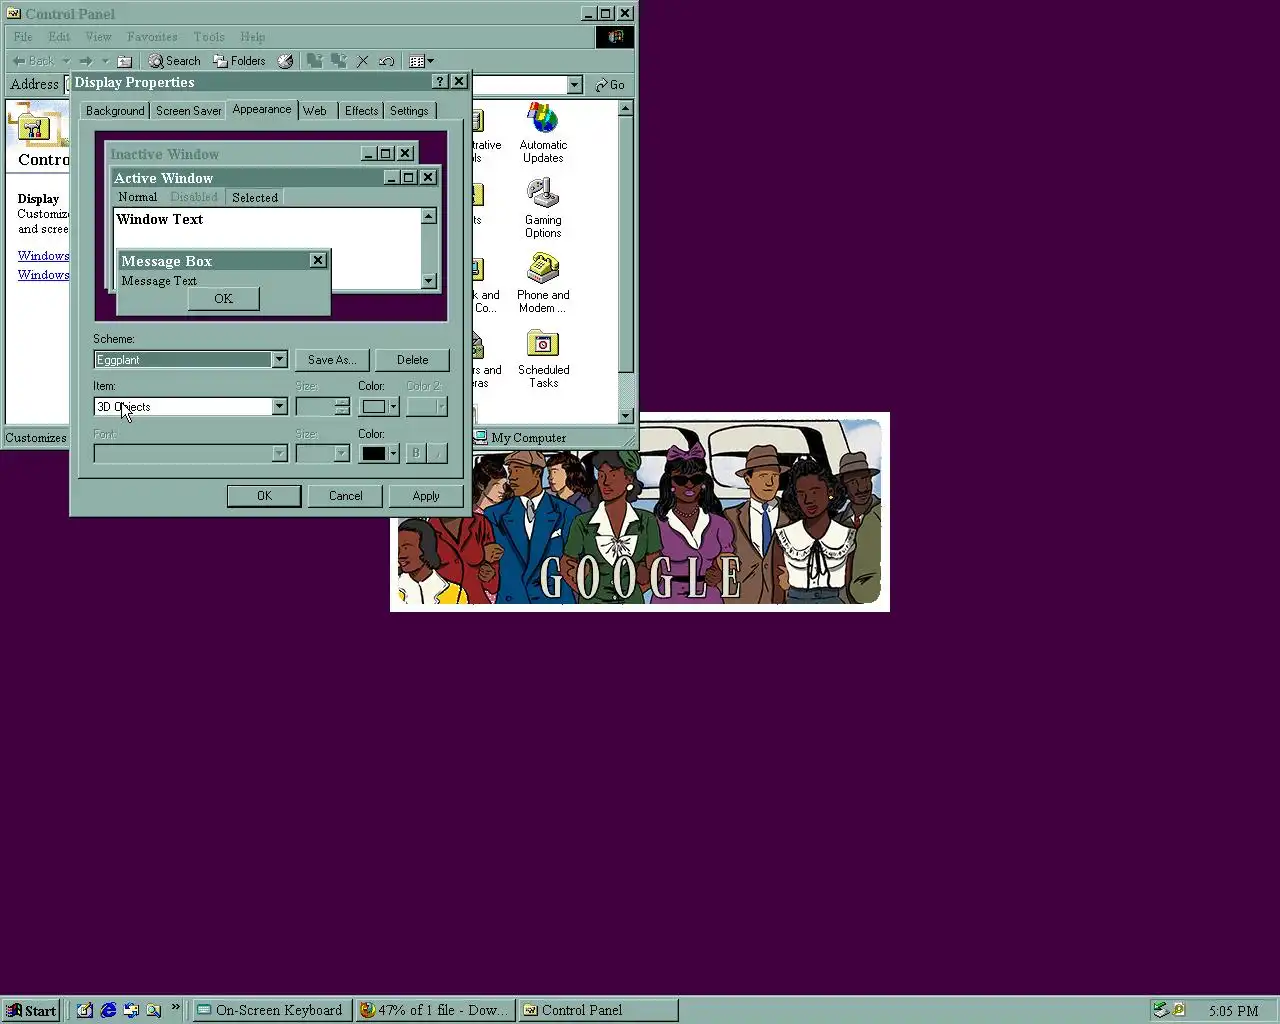
Task: Click the third quick launch icon
Action: click(131, 1010)
